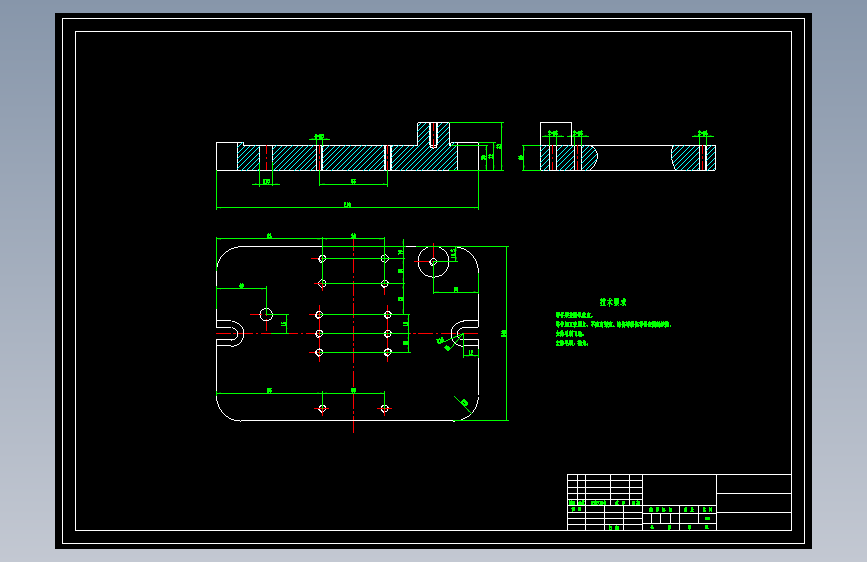The width and height of the screenshot is (867, 562).
Task: Select the 技术要求 heading text
Action: (x=613, y=302)
